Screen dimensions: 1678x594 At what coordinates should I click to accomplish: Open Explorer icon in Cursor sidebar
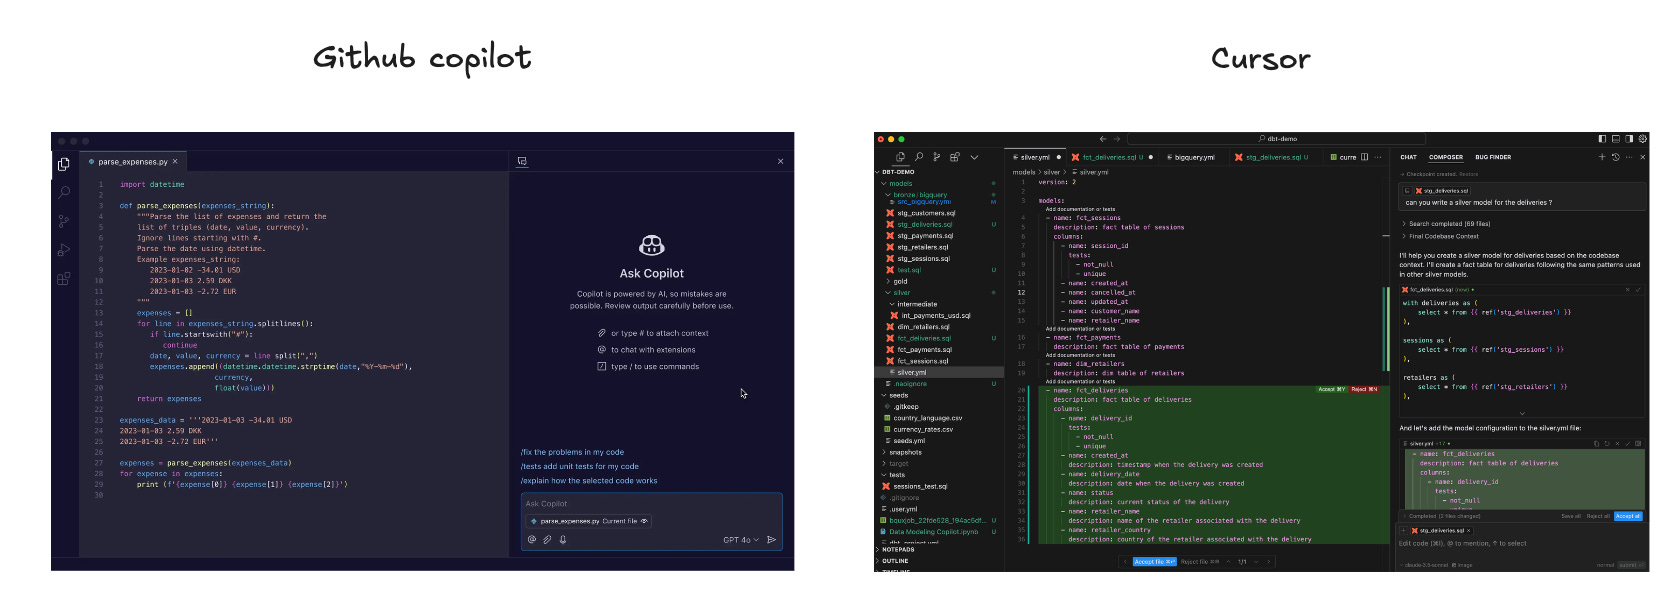(x=900, y=157)
